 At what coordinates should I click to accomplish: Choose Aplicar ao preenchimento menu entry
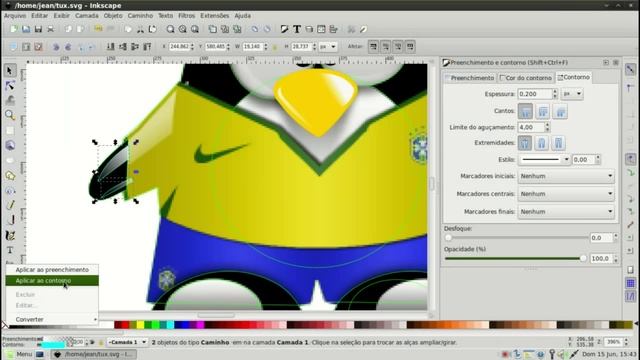[x=52, y=270]
